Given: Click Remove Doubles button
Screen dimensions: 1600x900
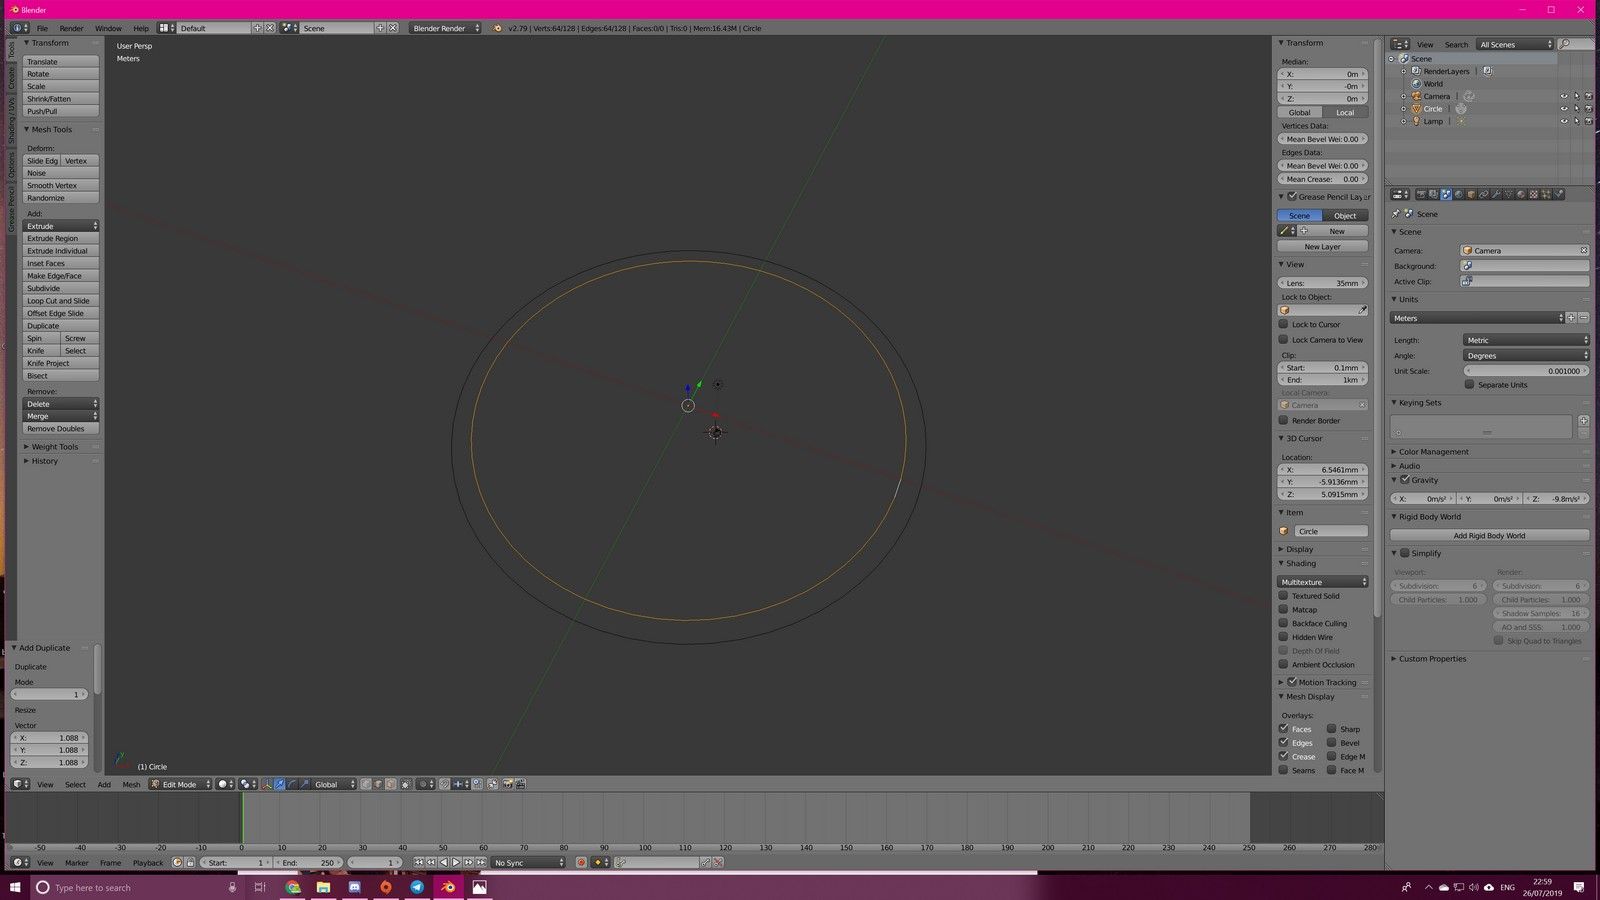Looking at the screenshot, I should pyautogui.click(x=61, y=428).
